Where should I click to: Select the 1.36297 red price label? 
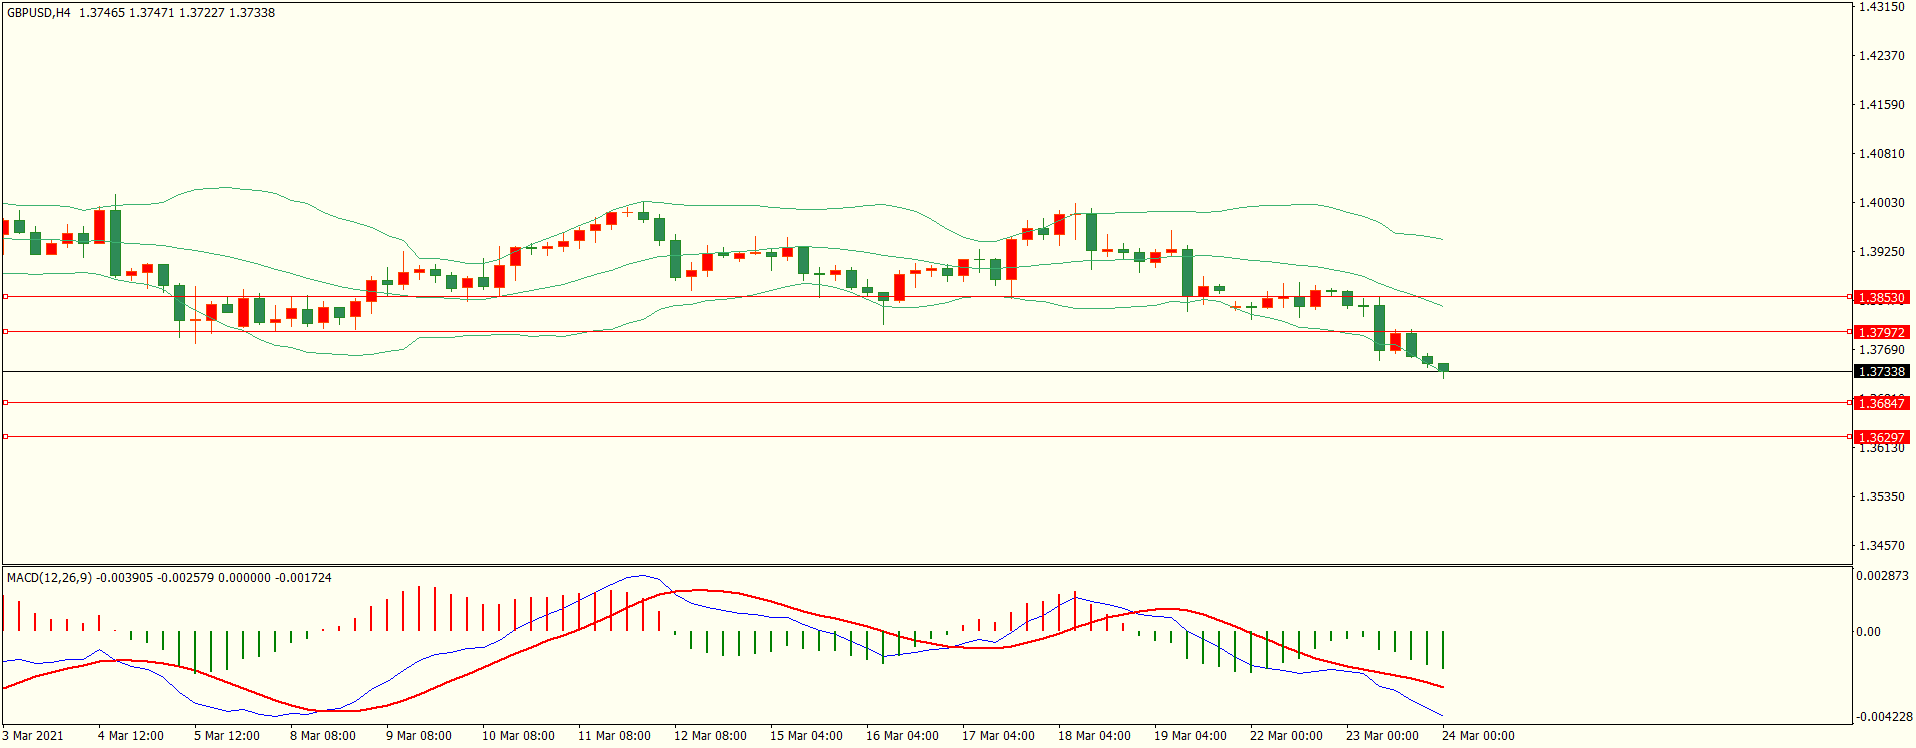tap(1881, 437)
